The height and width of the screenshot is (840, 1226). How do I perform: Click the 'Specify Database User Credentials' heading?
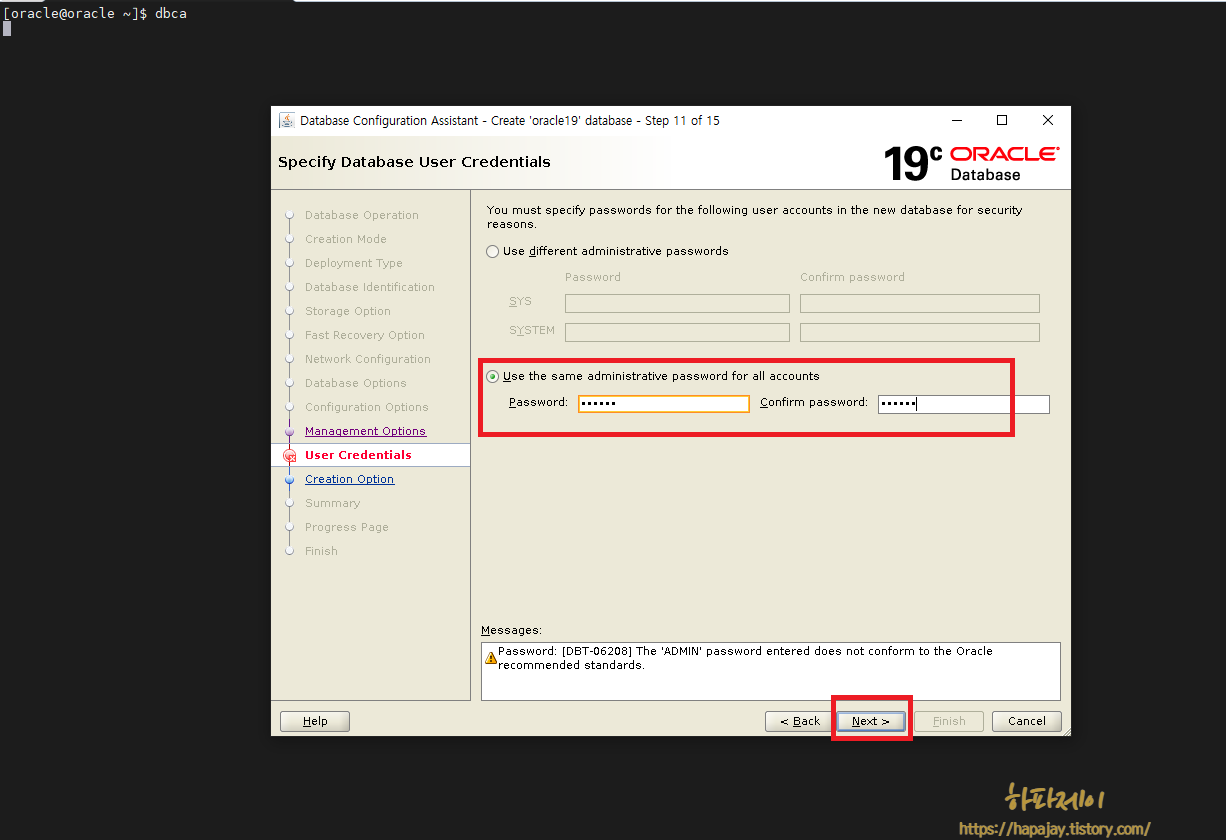(x=414, y=162)
